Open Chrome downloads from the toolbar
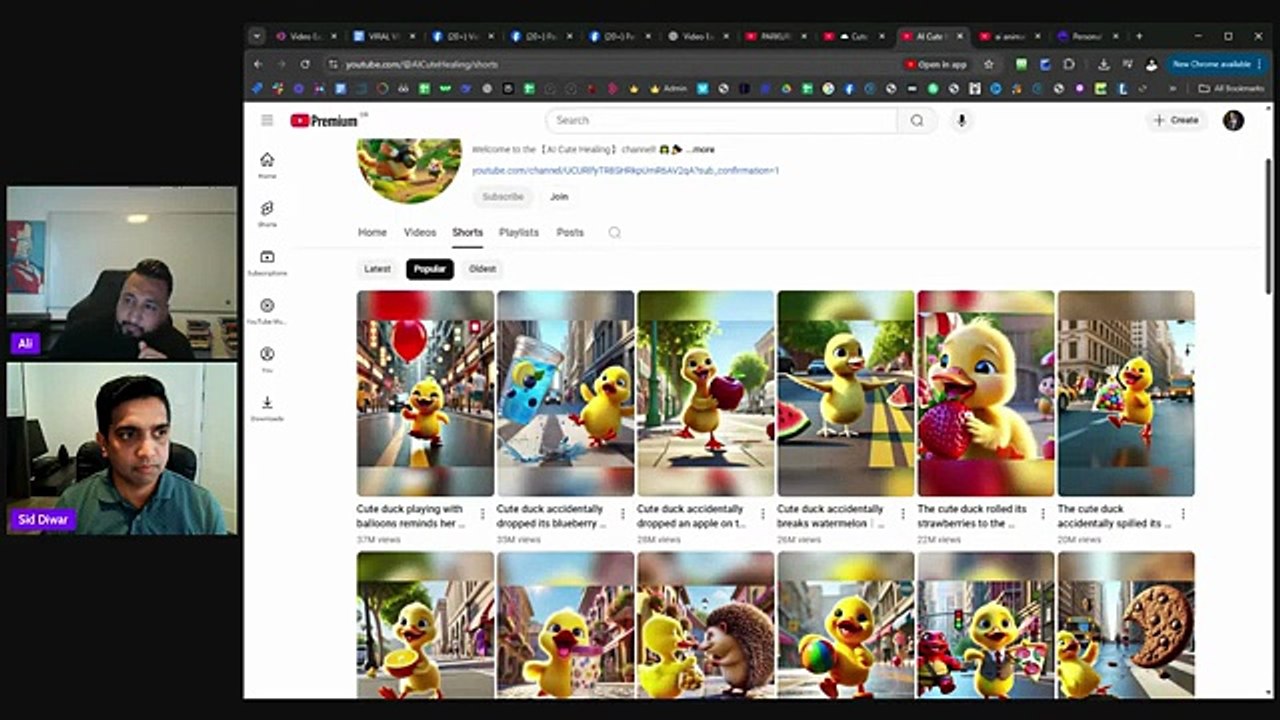1280x720 pixels. [x=1104, y=64]
